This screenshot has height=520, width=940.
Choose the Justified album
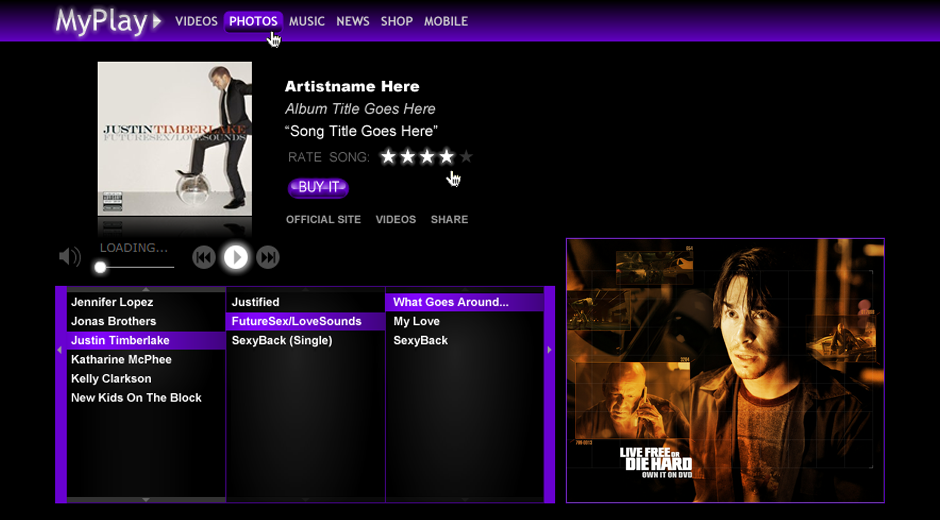pyautogui.click(x=306, y=302)
